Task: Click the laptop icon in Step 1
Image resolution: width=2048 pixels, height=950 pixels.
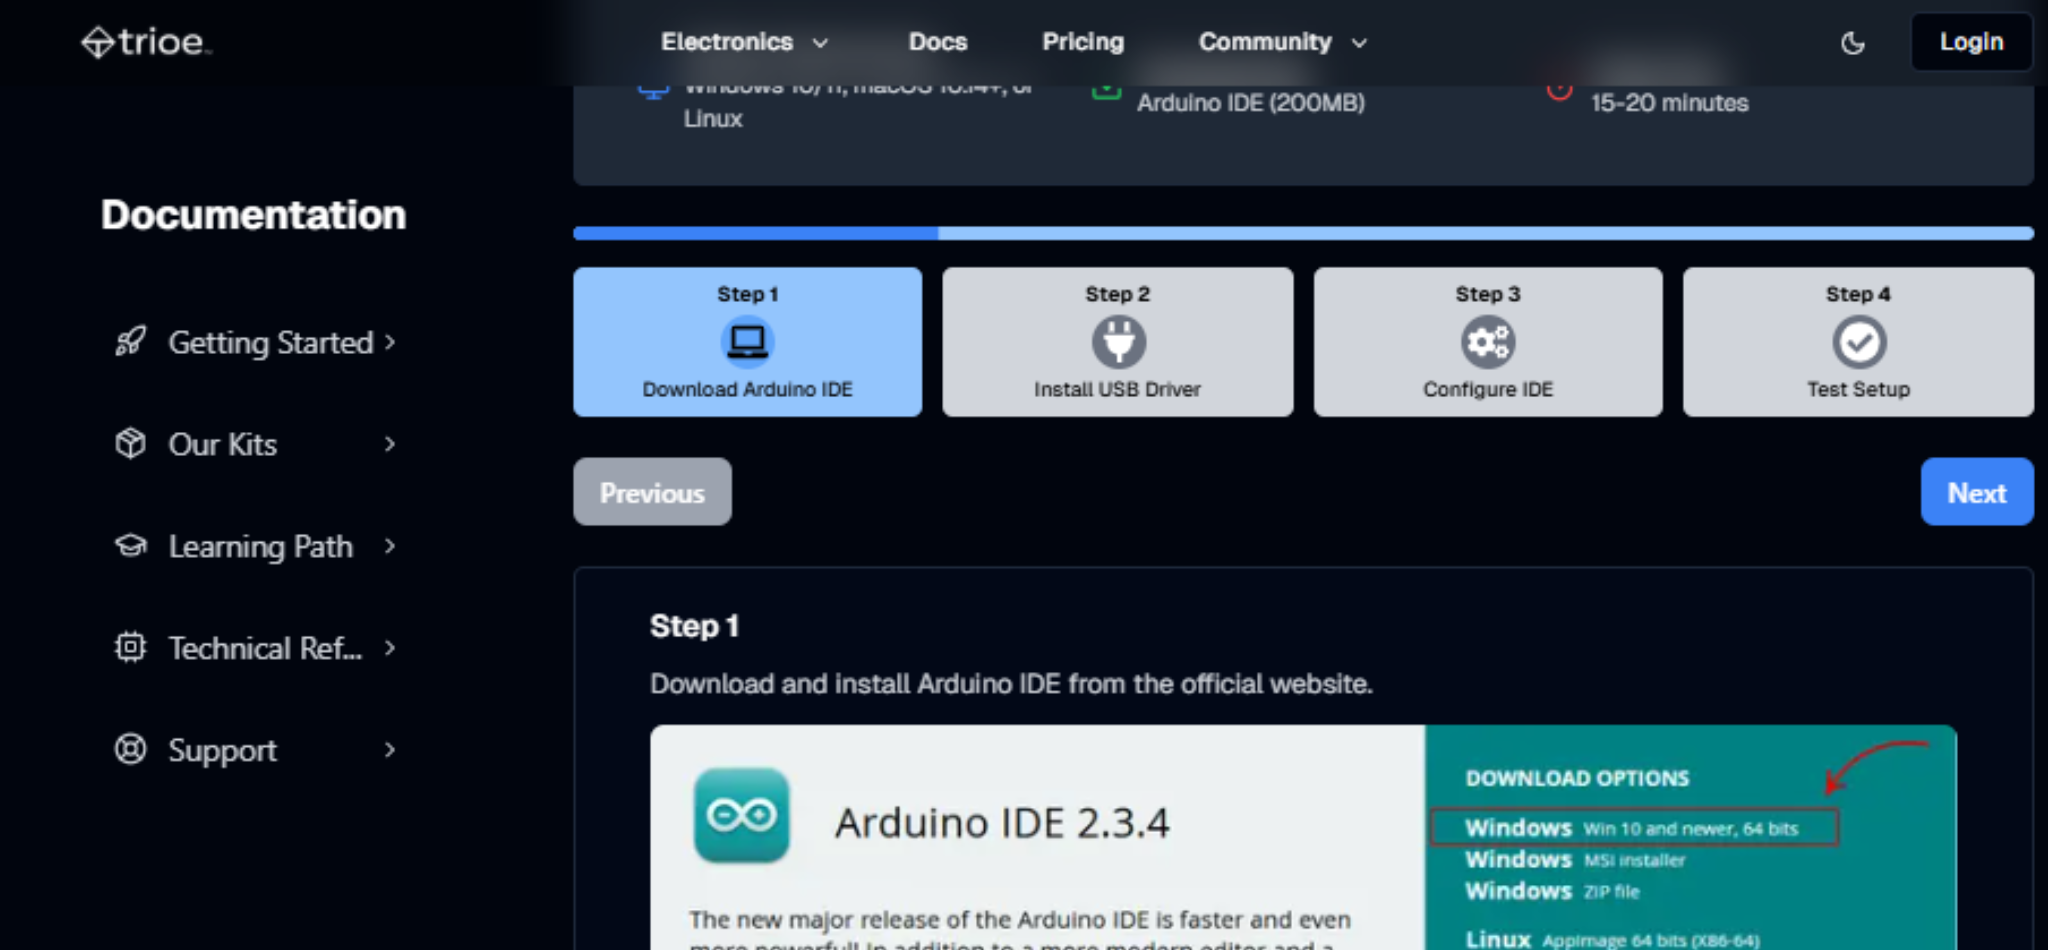Action: (747, 342)
